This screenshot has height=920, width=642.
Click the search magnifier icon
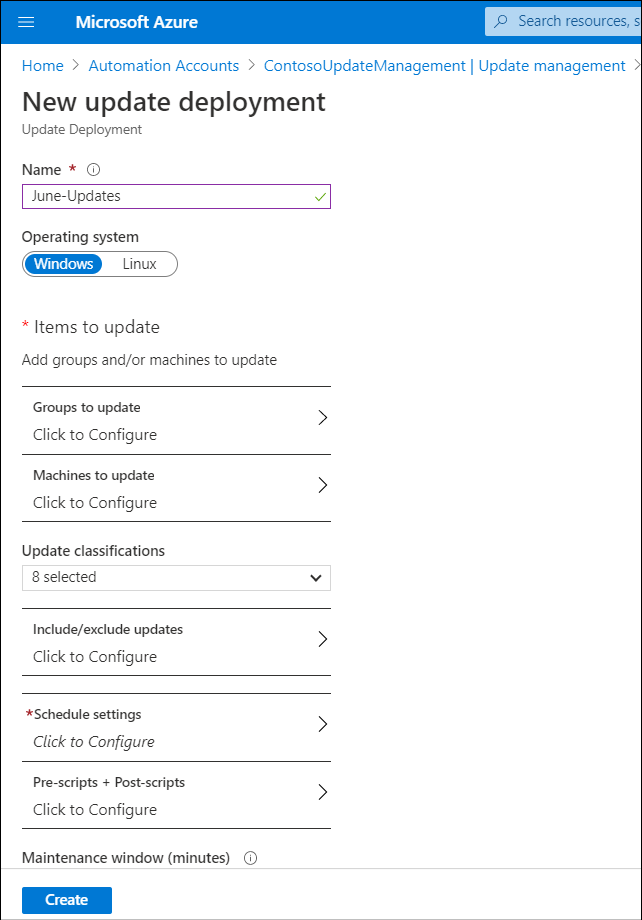(501, 22)
